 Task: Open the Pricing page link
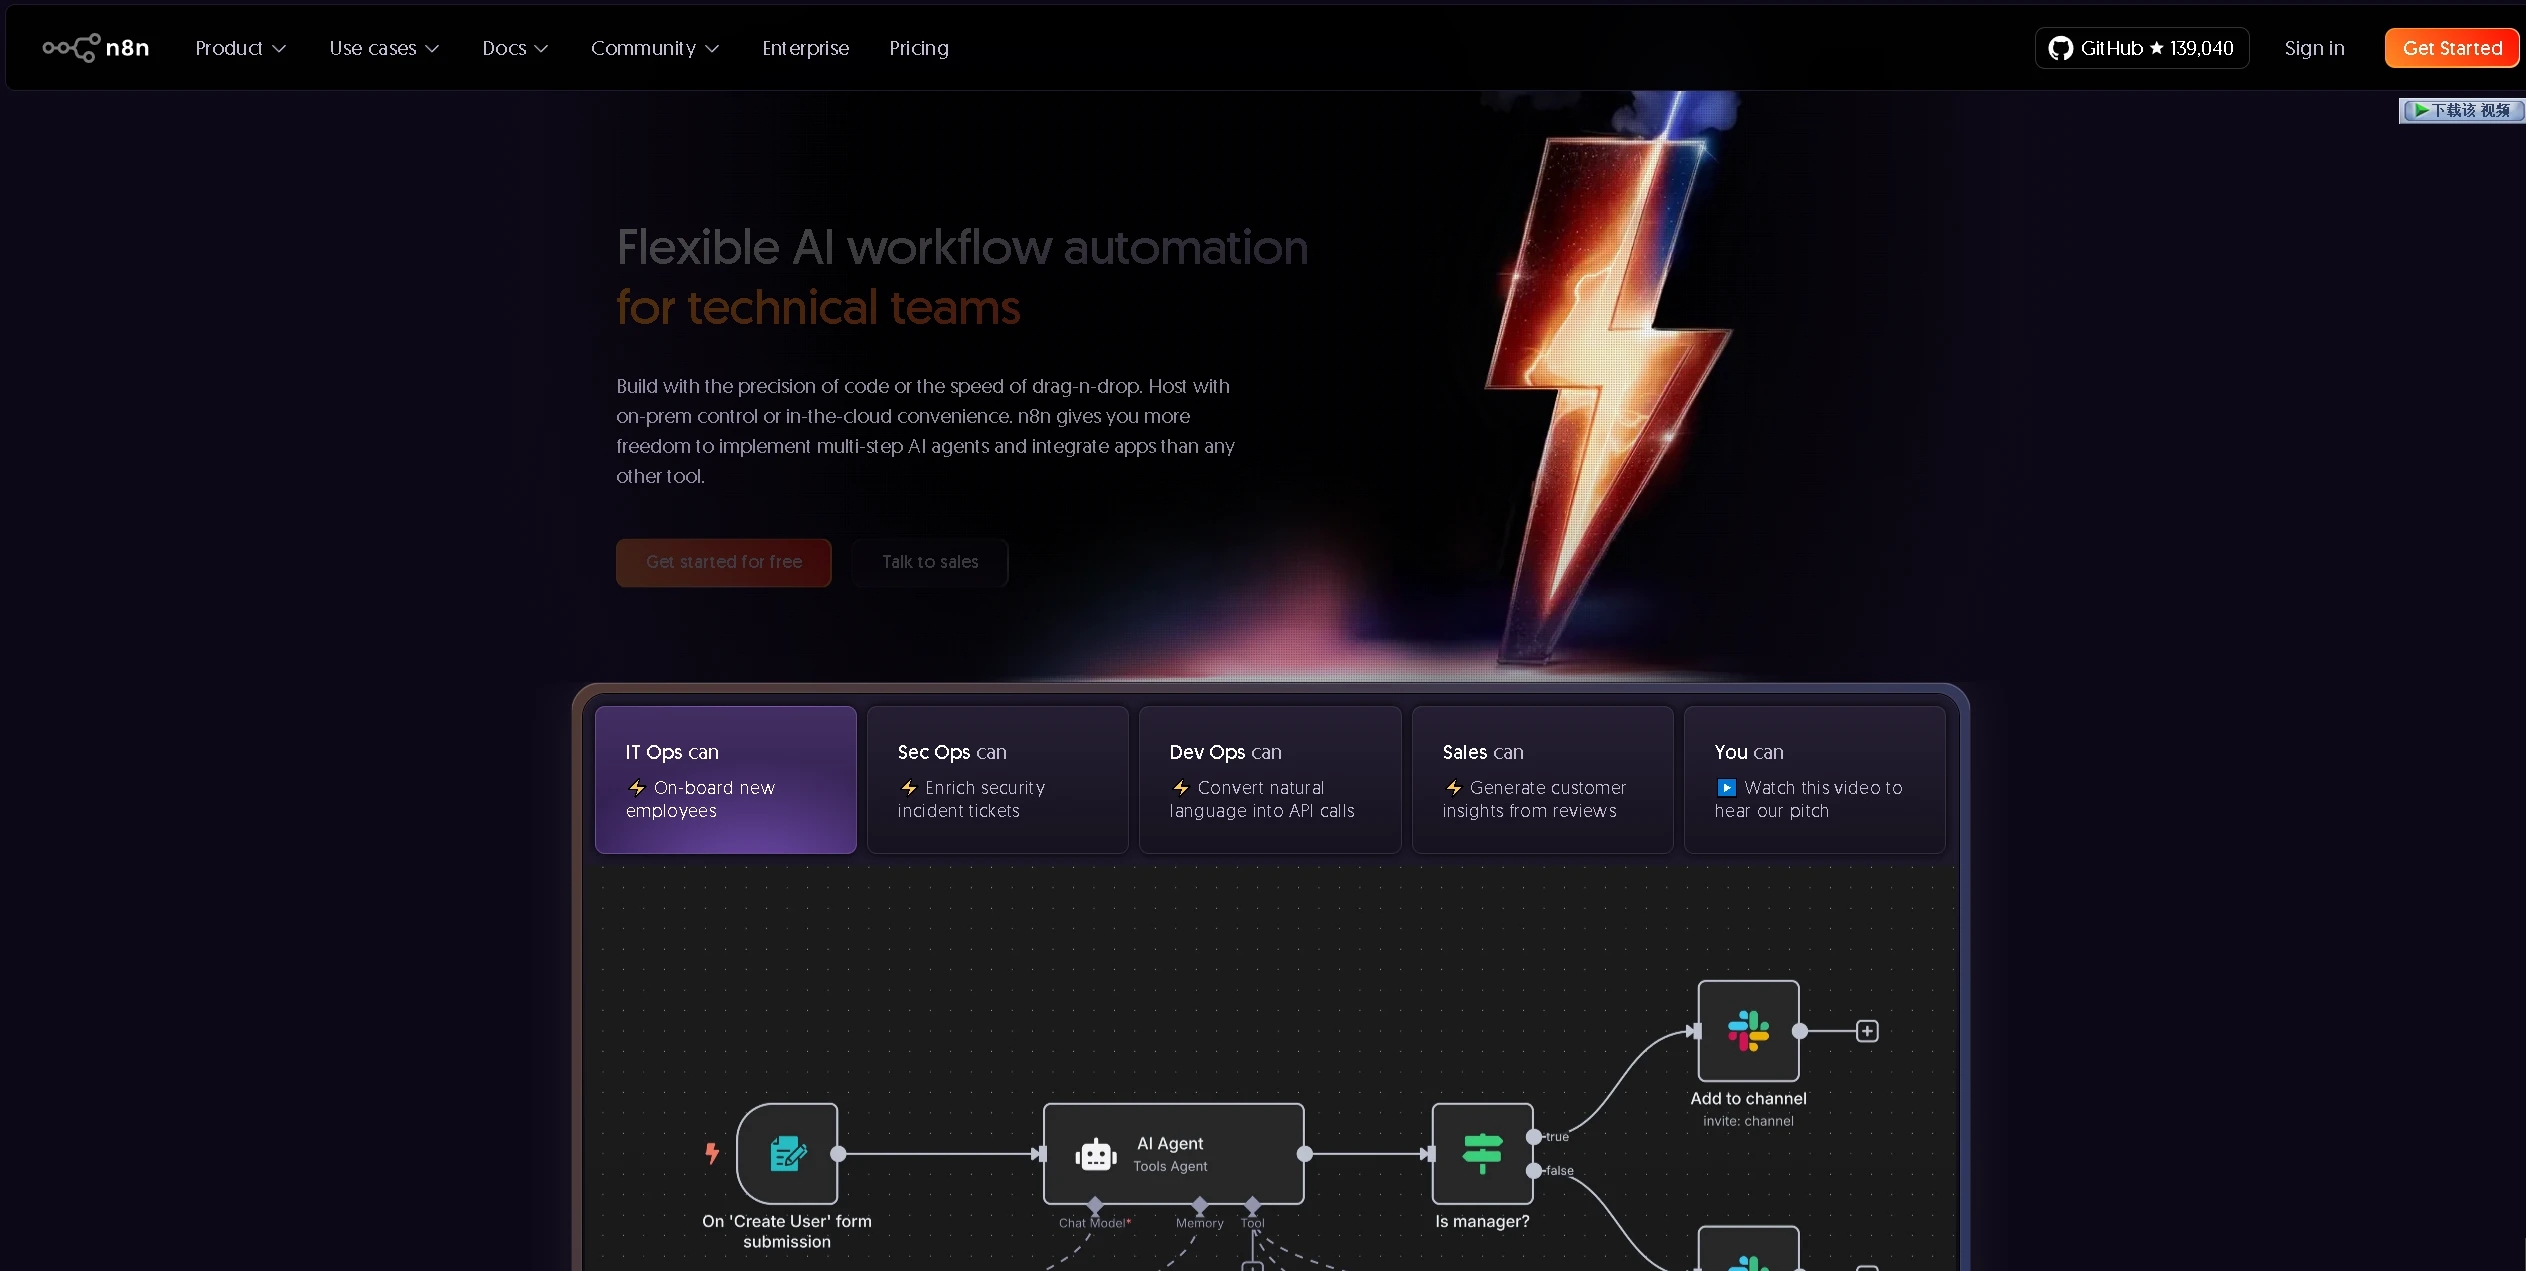pyautogui.click(x=918, y=48)
